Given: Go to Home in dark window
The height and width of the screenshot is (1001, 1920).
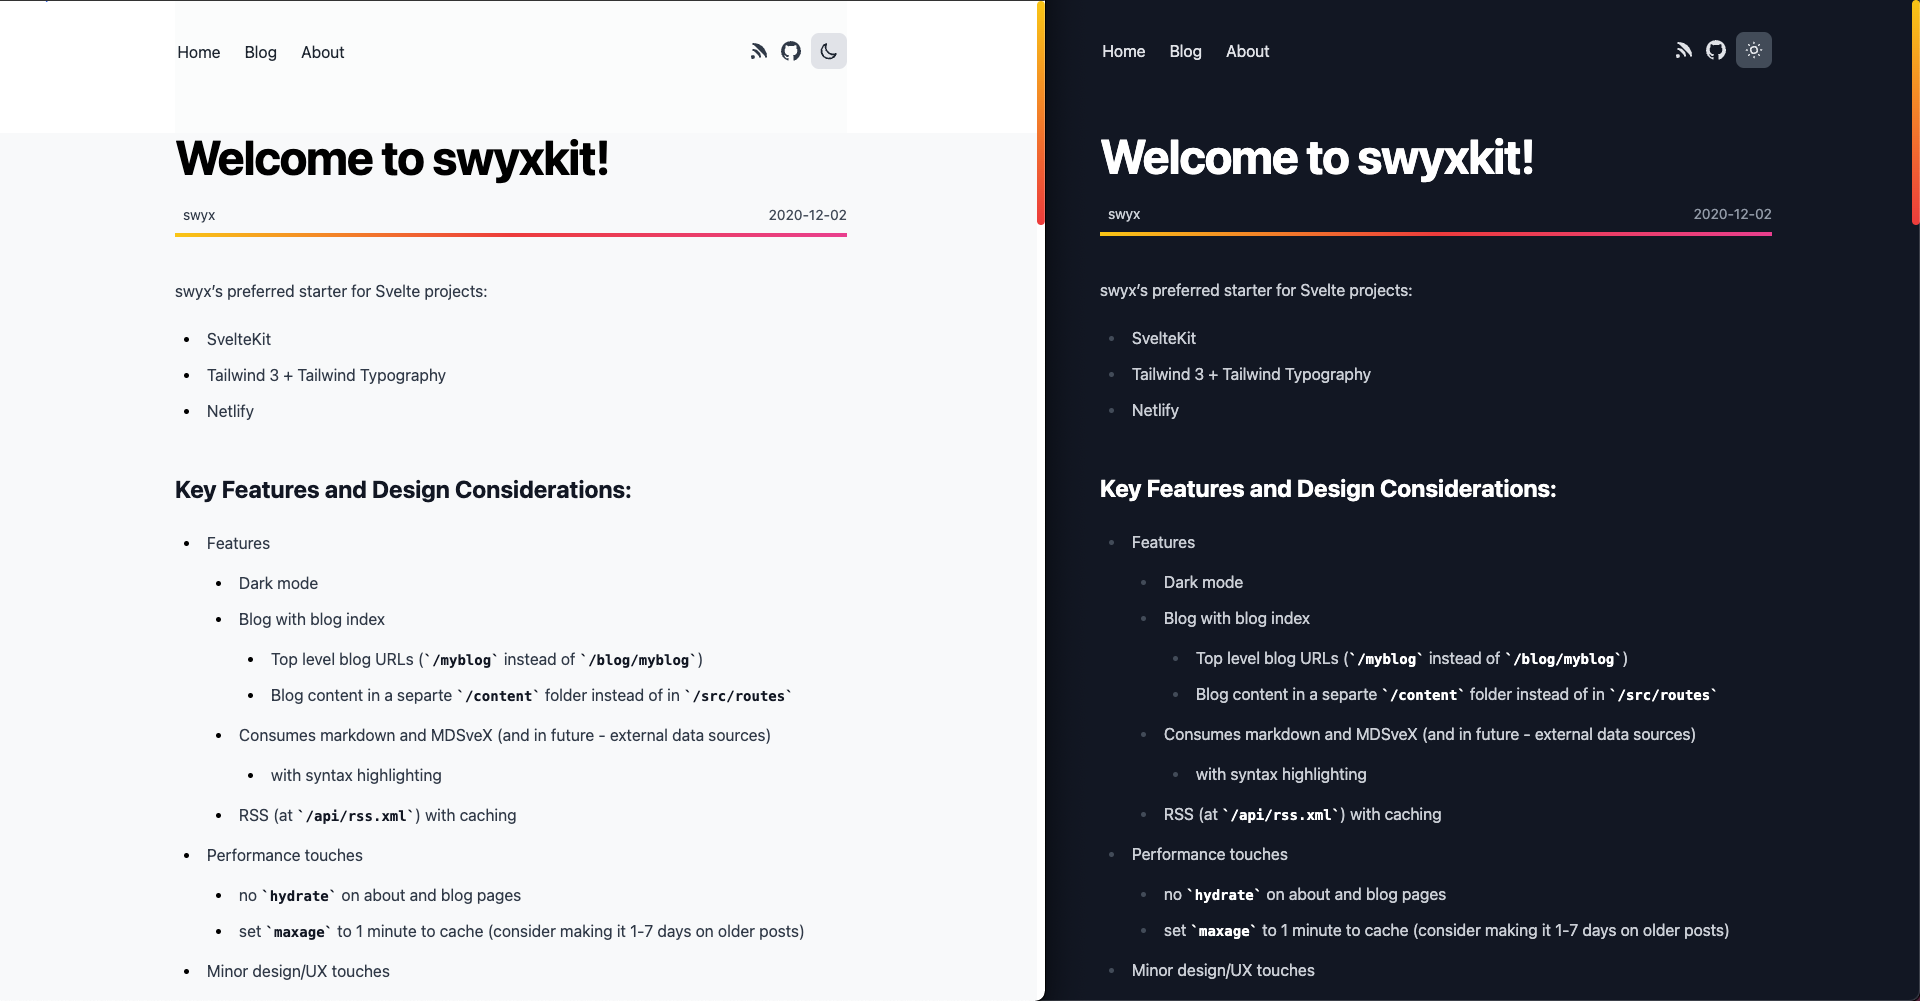Looking at the screenshot, I should [1124, 51].
